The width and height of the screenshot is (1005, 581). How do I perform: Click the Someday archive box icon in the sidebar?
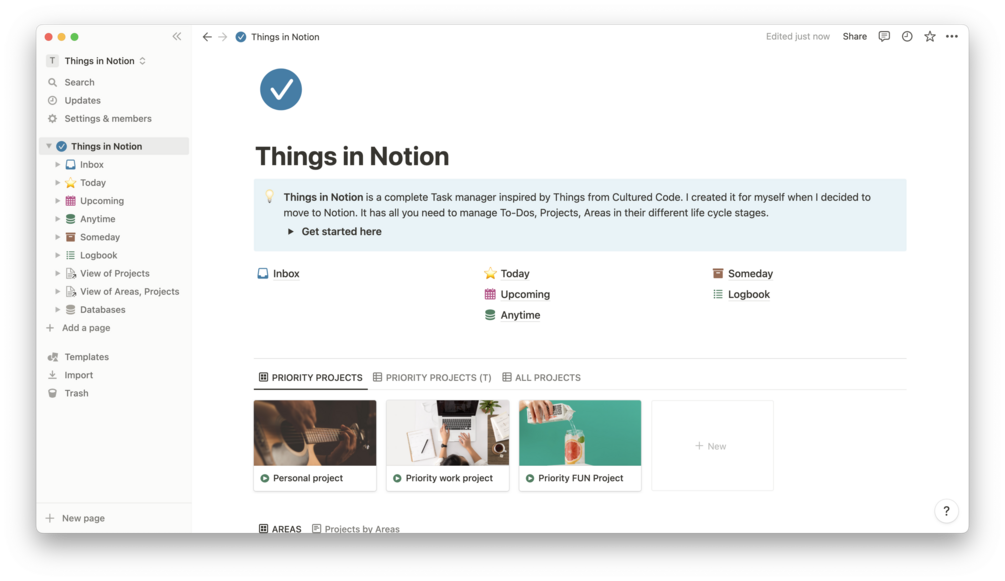click(71, 237)
